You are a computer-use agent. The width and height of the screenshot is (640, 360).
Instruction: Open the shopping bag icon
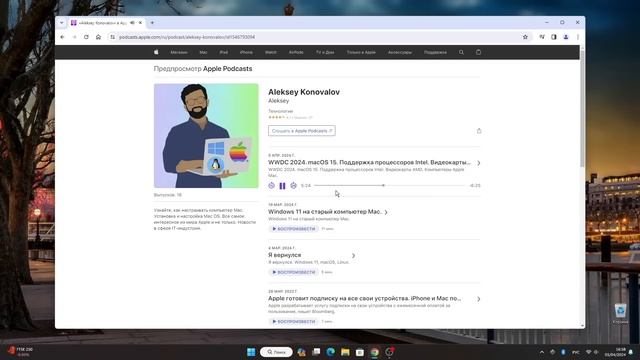click(478, 52)
